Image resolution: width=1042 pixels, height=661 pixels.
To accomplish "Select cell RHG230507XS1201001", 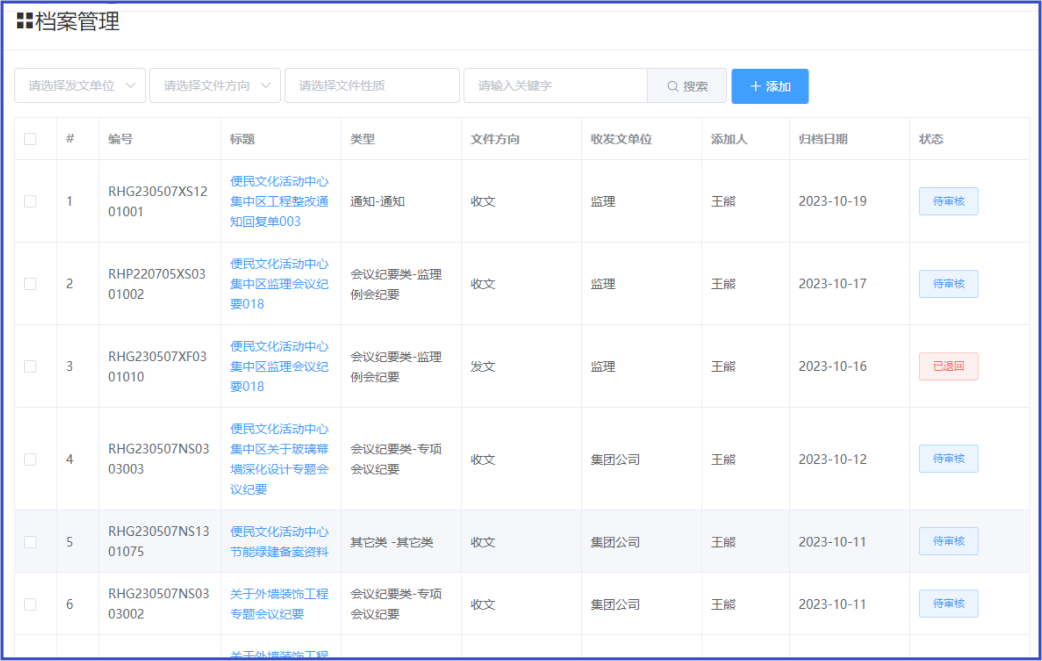I will [158, 201].
